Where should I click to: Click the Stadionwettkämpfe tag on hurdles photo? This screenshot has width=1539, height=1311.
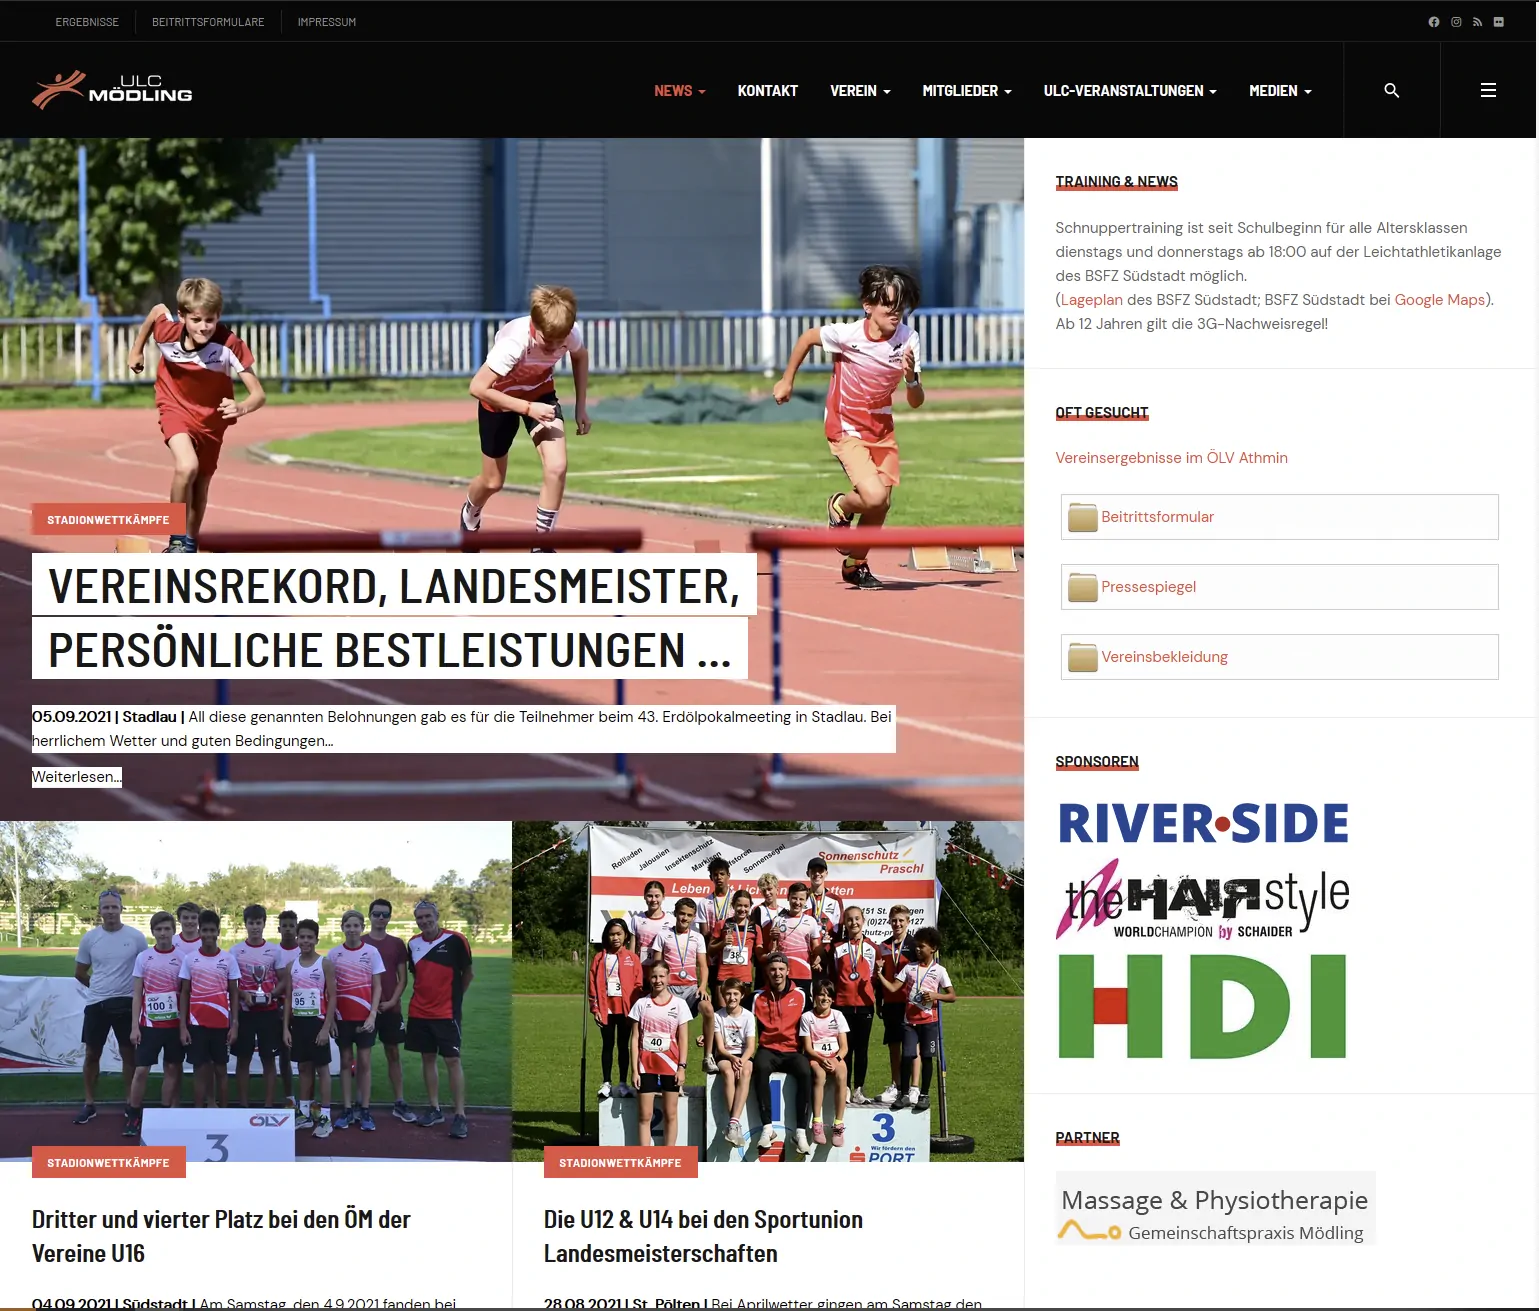(x=108, y=520)
